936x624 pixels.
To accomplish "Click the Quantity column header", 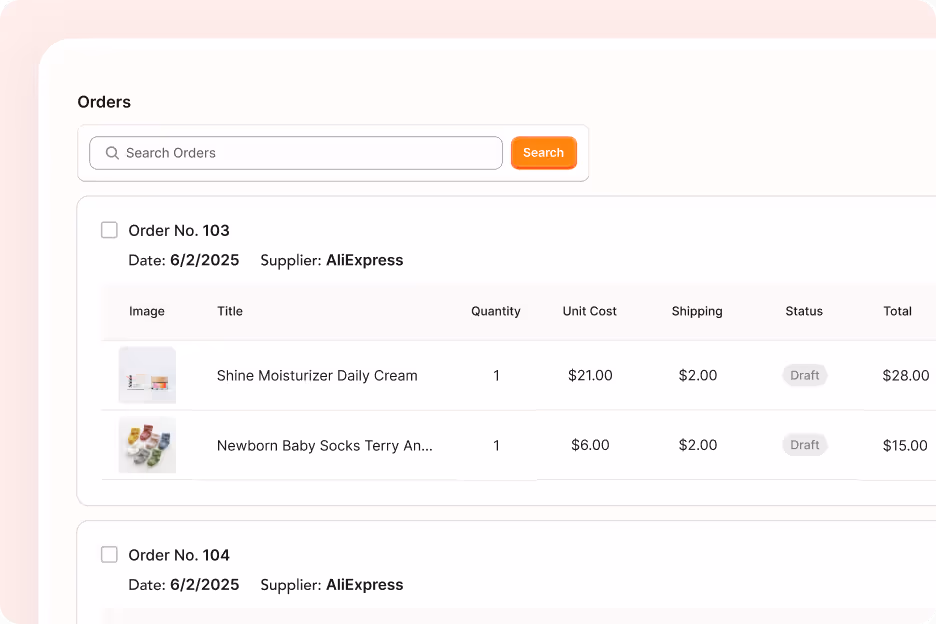I will [495, 311].
